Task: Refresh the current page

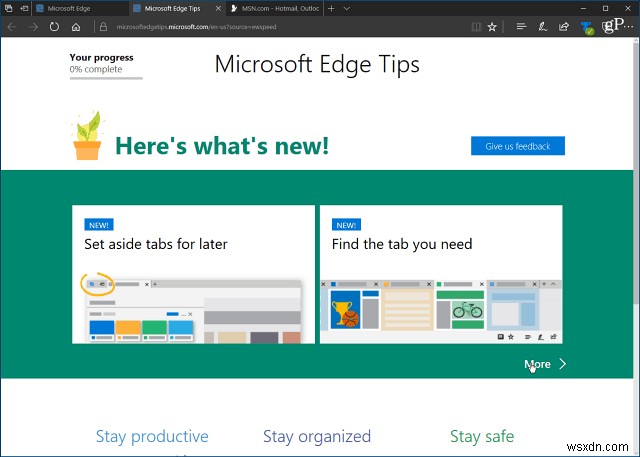Action: [x=54, y=27]
